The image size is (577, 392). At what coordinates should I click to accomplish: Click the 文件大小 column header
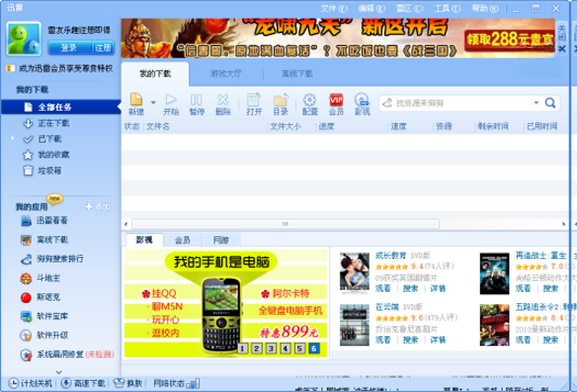286,127
